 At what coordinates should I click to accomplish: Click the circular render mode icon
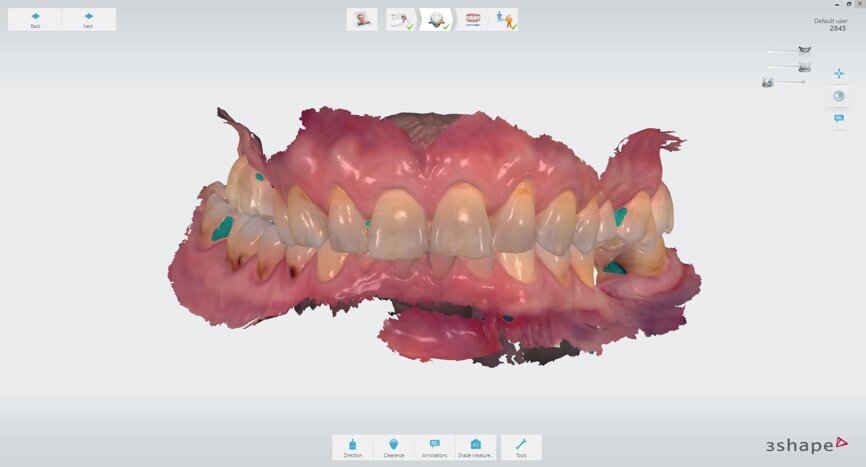click(x=839, y=96)
